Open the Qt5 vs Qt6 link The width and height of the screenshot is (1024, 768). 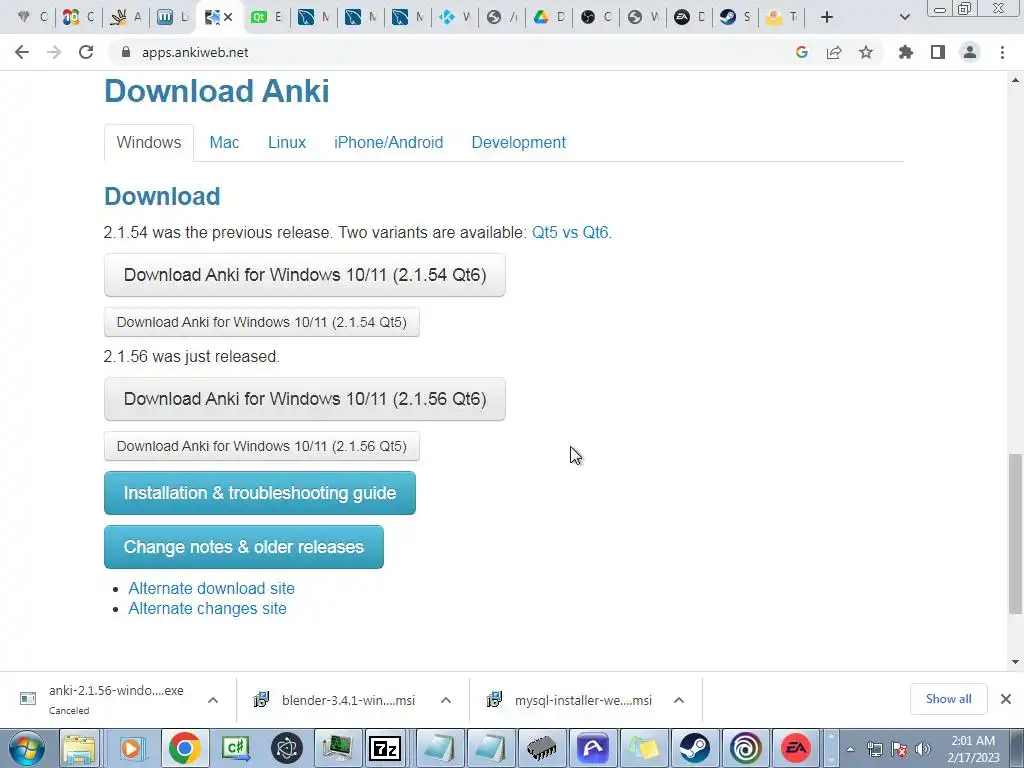(x=570, y=232)
